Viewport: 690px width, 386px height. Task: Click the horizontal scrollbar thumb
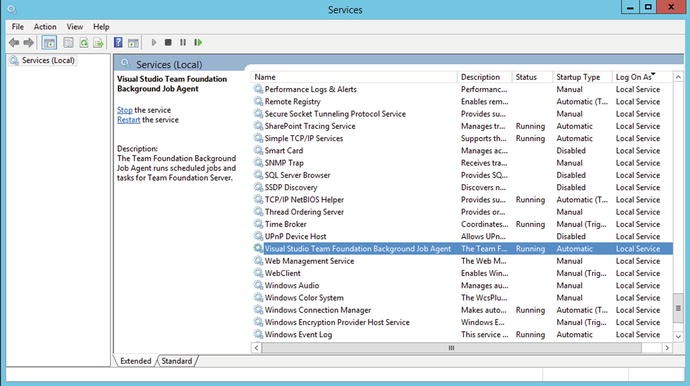click(451, 348)
